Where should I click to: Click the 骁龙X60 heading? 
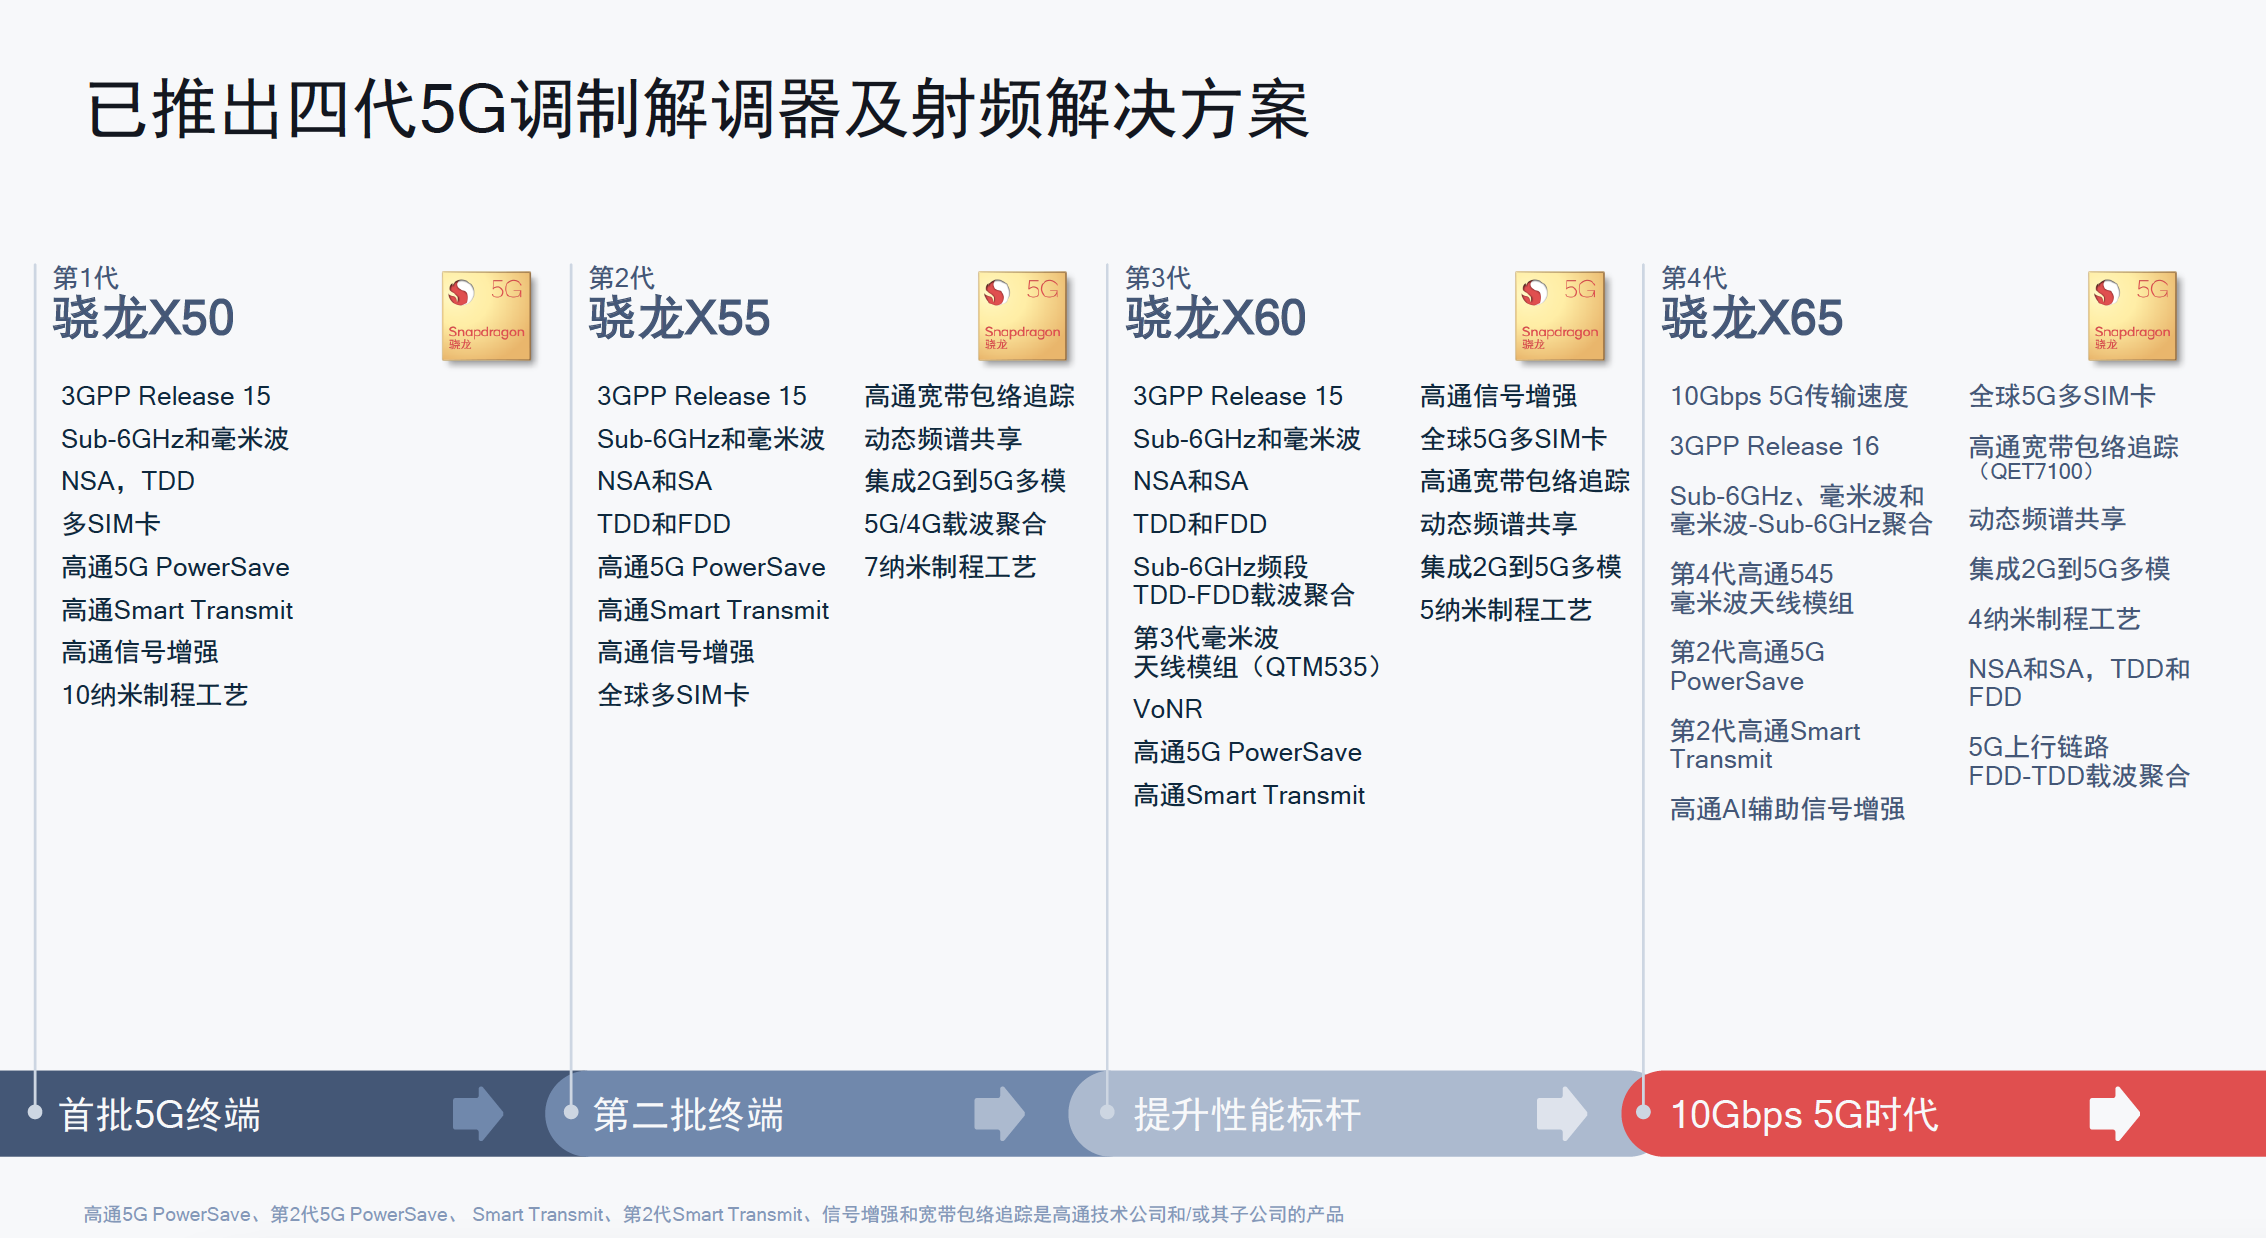point(1215,319)
